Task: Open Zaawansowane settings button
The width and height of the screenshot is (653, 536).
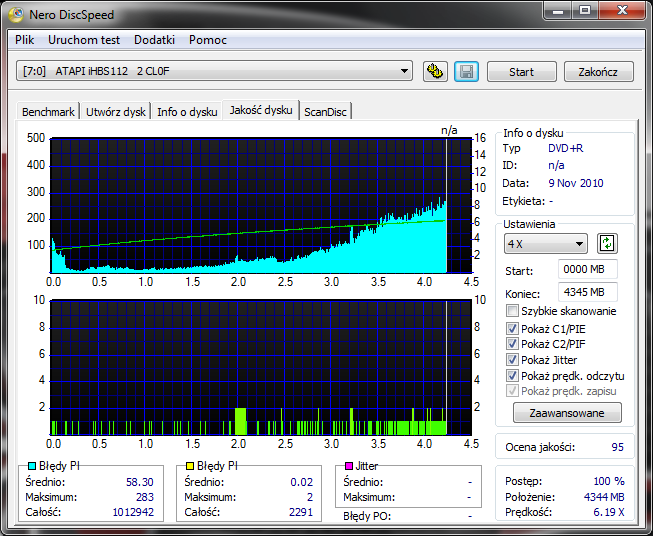Action: coord(567,413)
